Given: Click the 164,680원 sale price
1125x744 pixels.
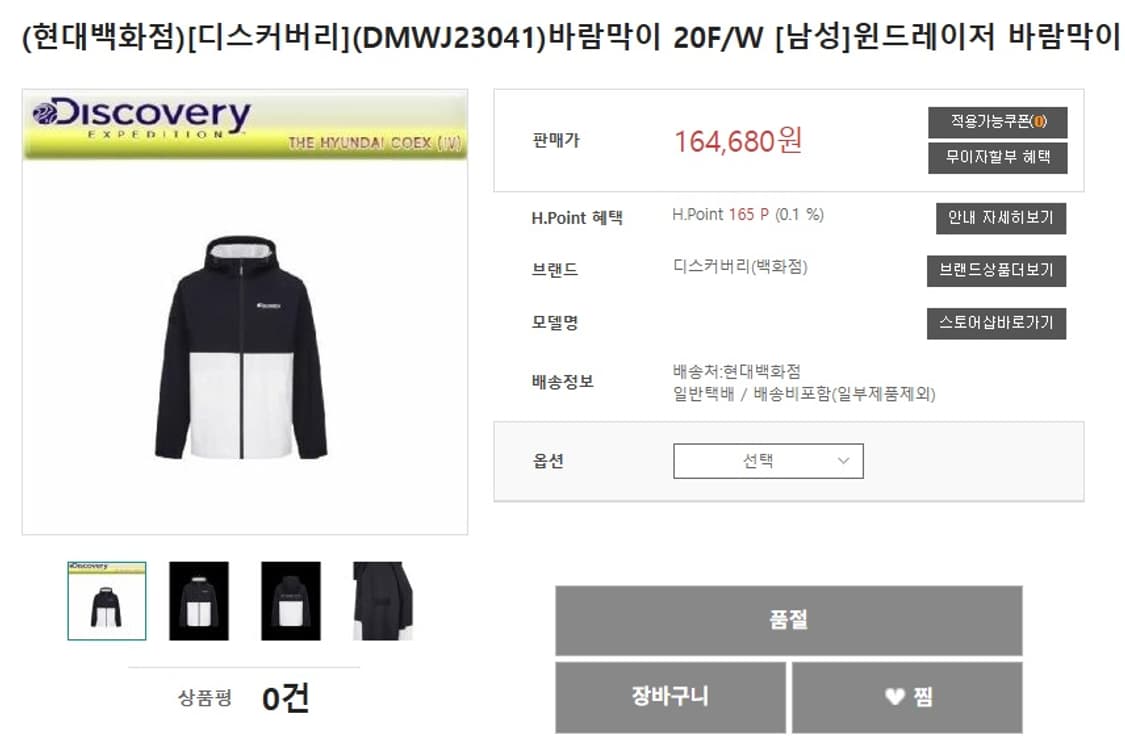Looking at the screenshot, I should tap(738, 141).
